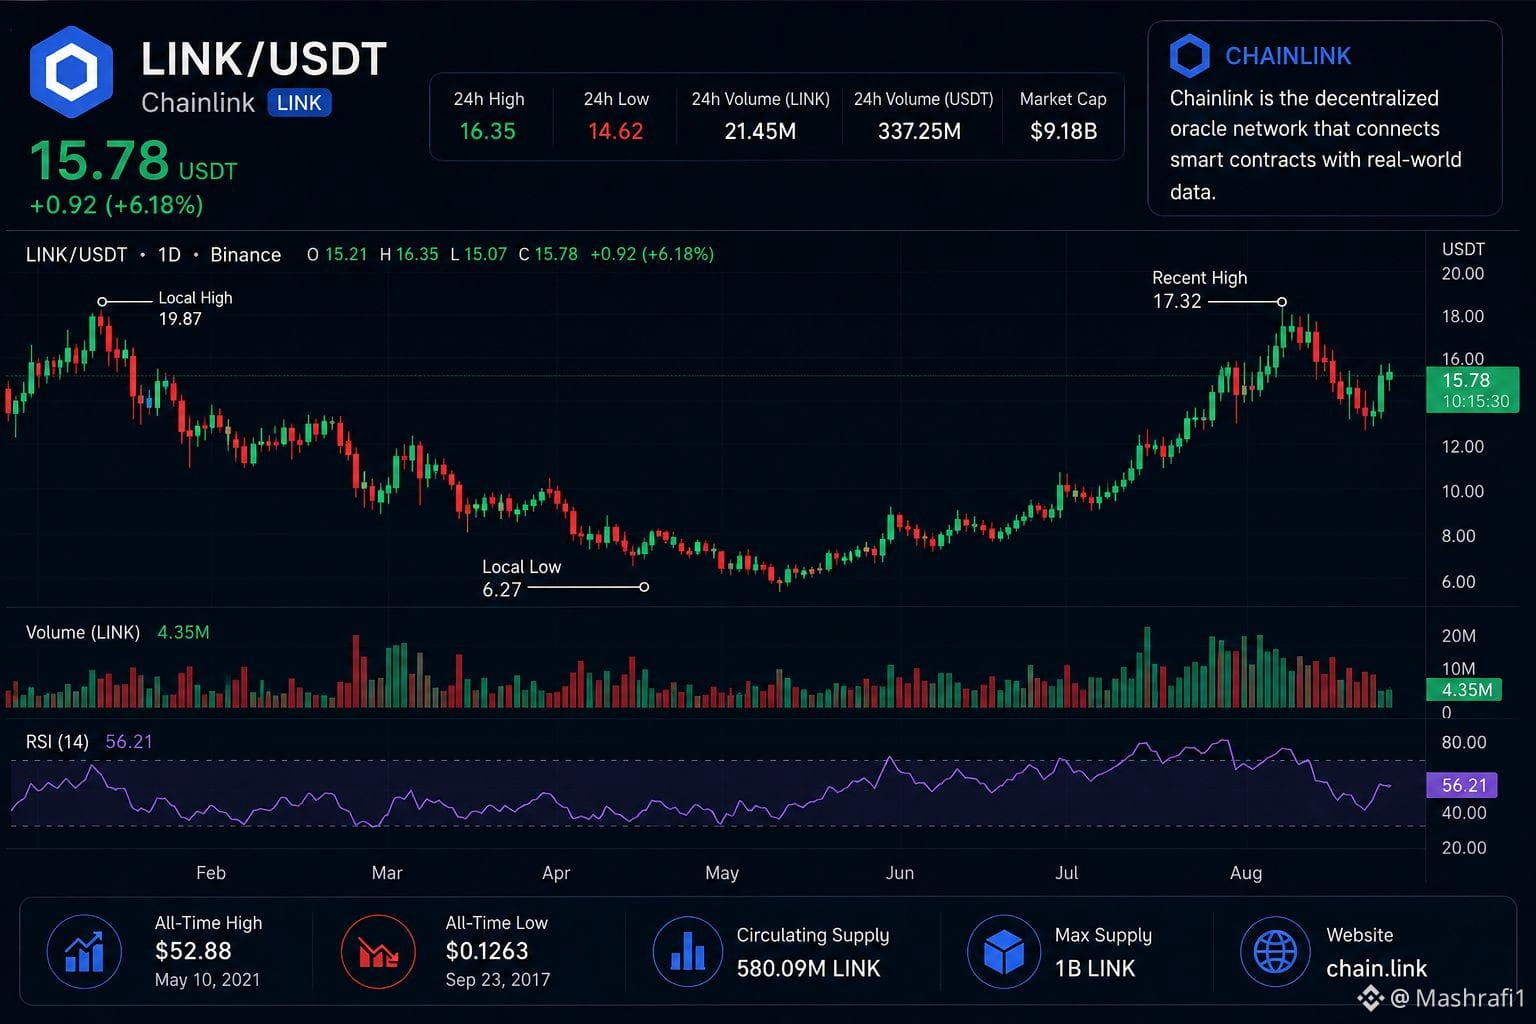
Task: Click the Aug label on the time axis
Action: click(1246, 873)
